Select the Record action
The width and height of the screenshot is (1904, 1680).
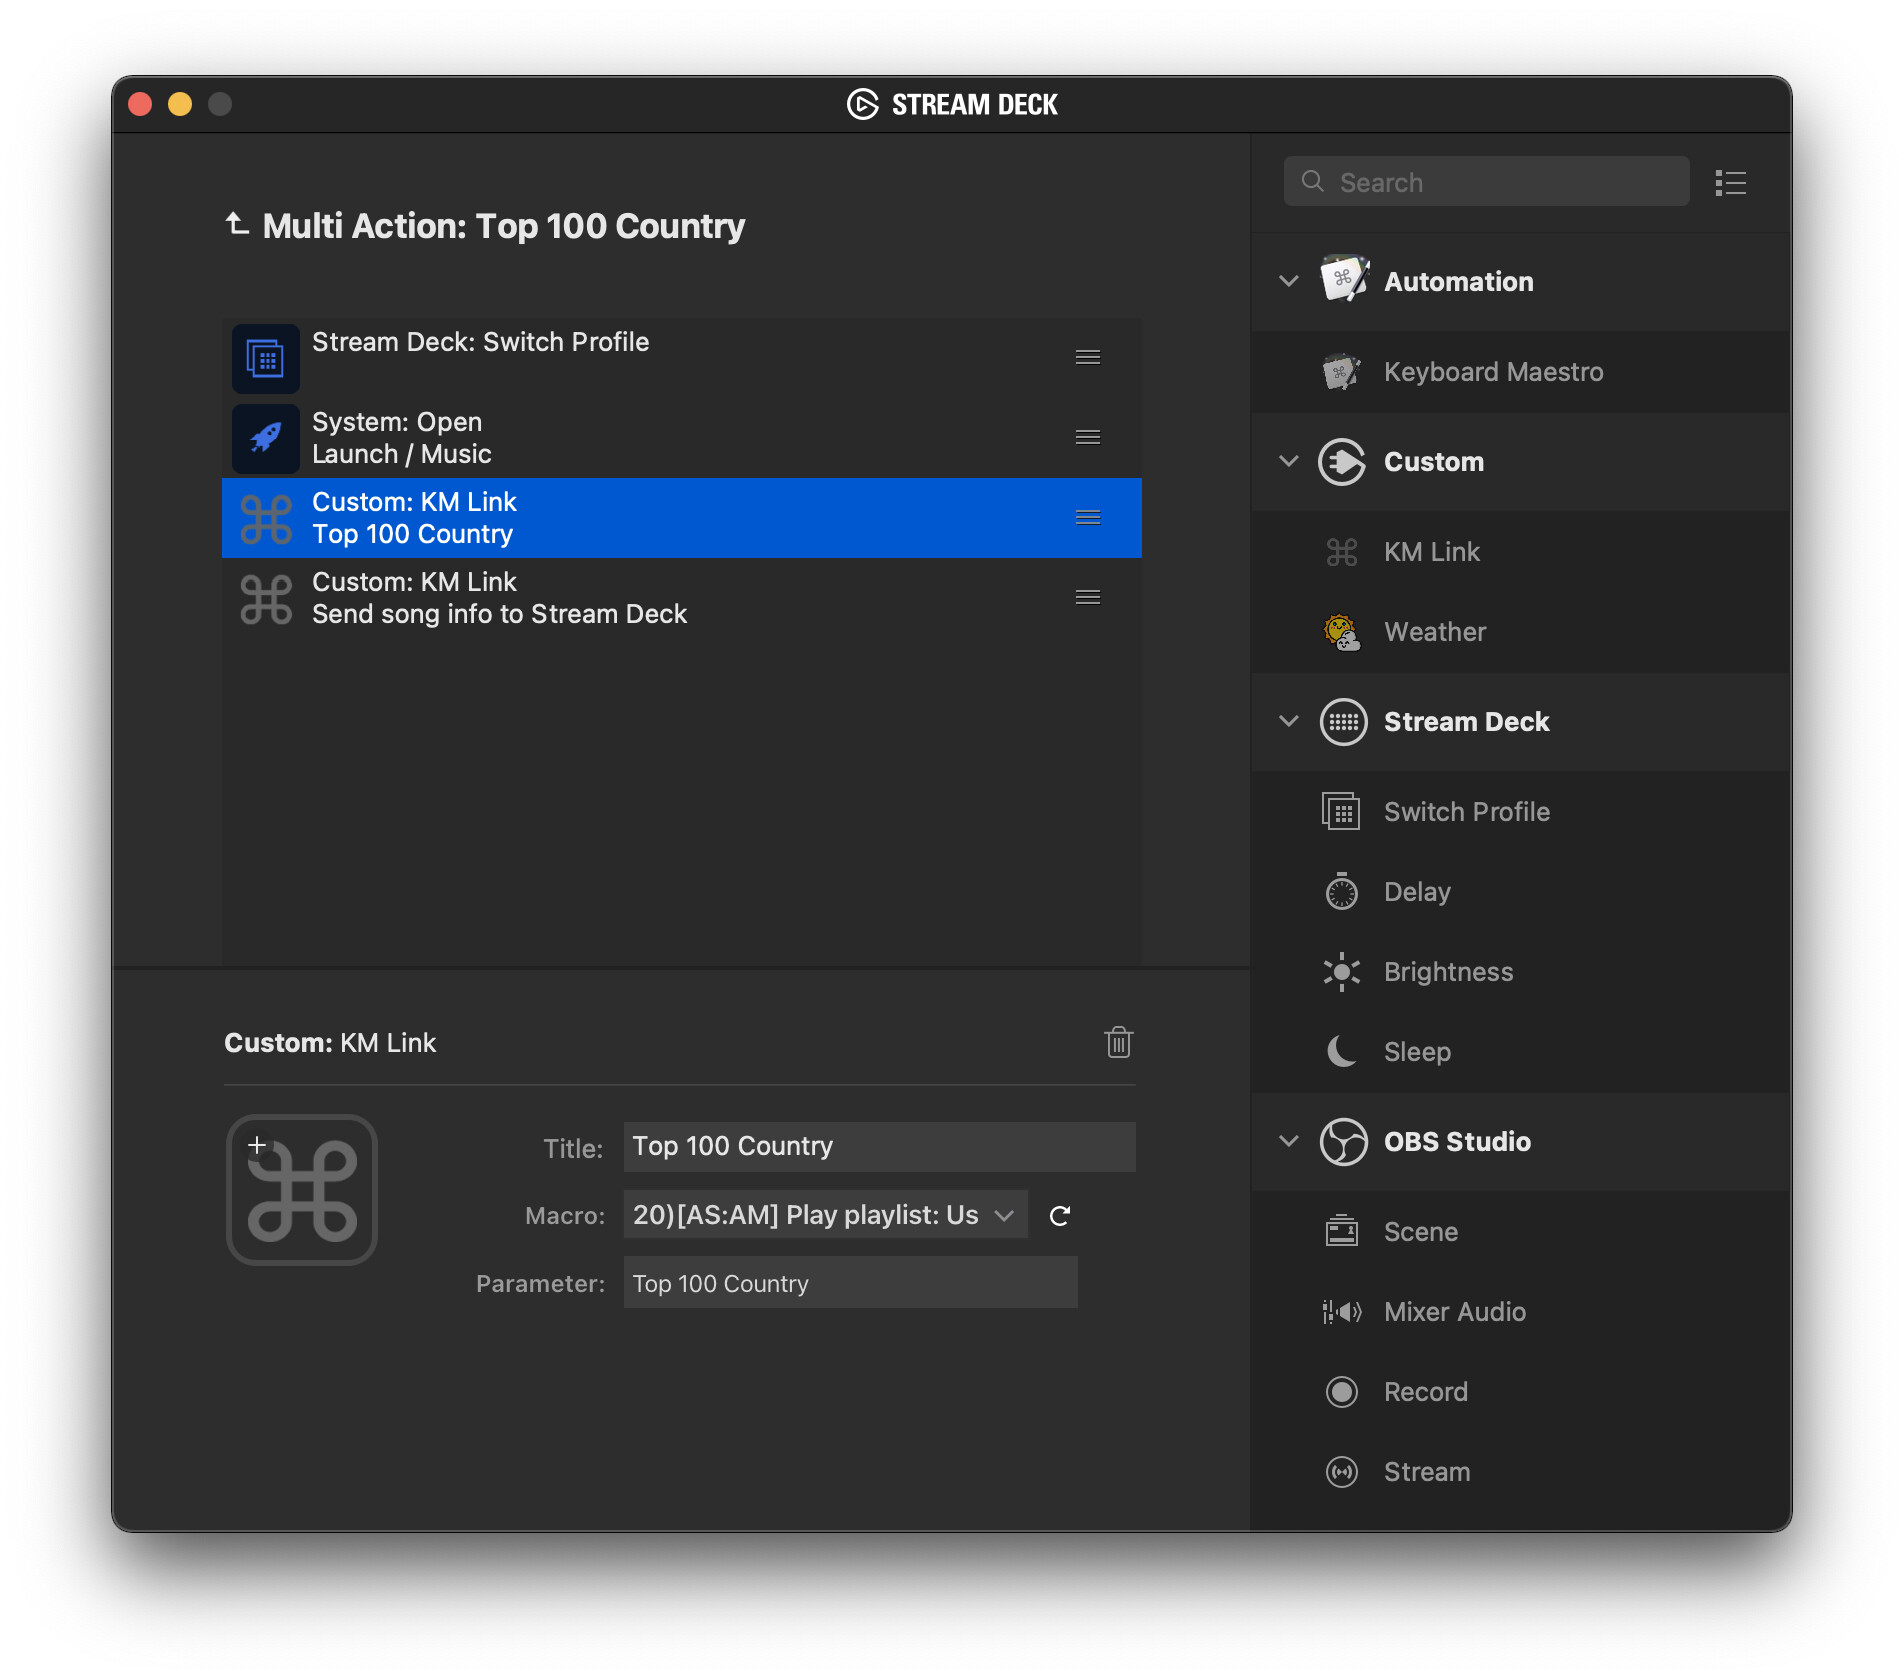pyautogui.click(x=1520, y=1392)
